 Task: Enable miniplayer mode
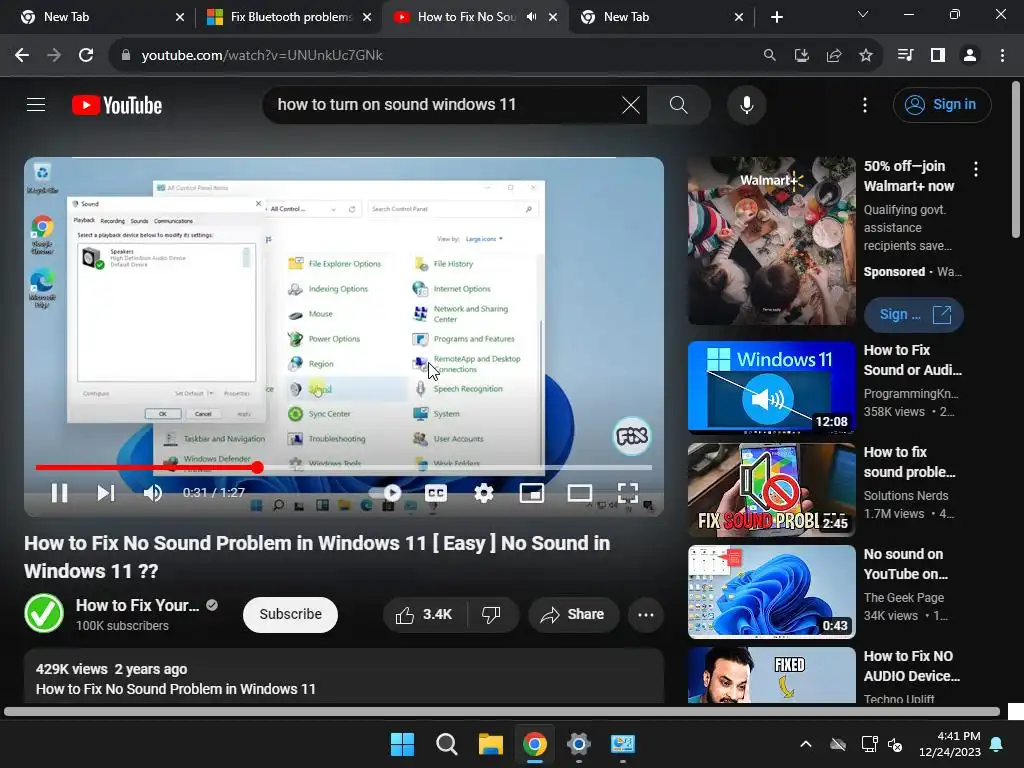[532, 493]
